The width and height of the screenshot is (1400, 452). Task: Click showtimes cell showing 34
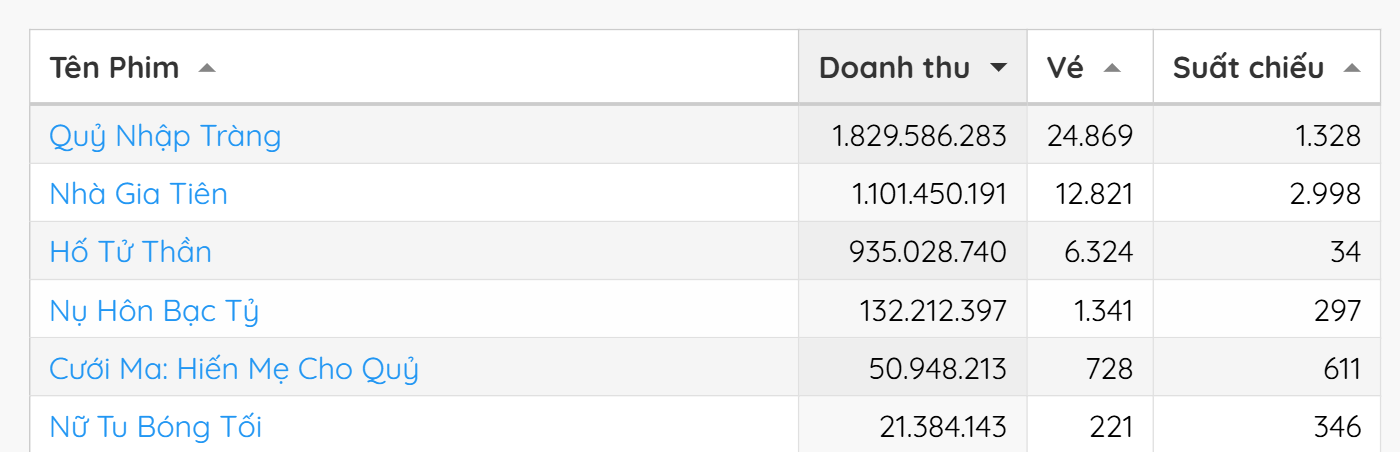[x=1345, y=252]
